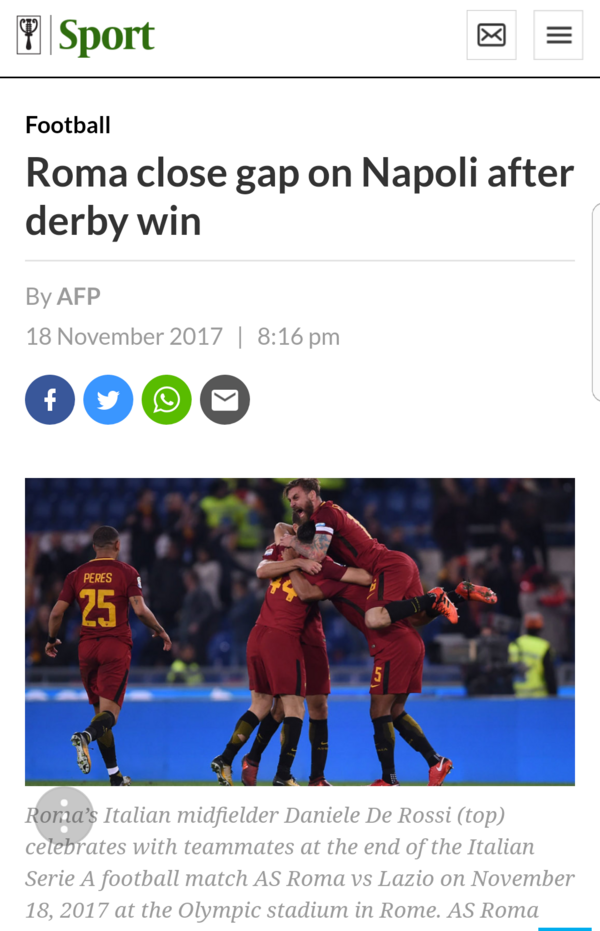The width and height of the screenshot is (600, 931).
Task: Share the article on Facebook
Action: (x=50, y=400)
